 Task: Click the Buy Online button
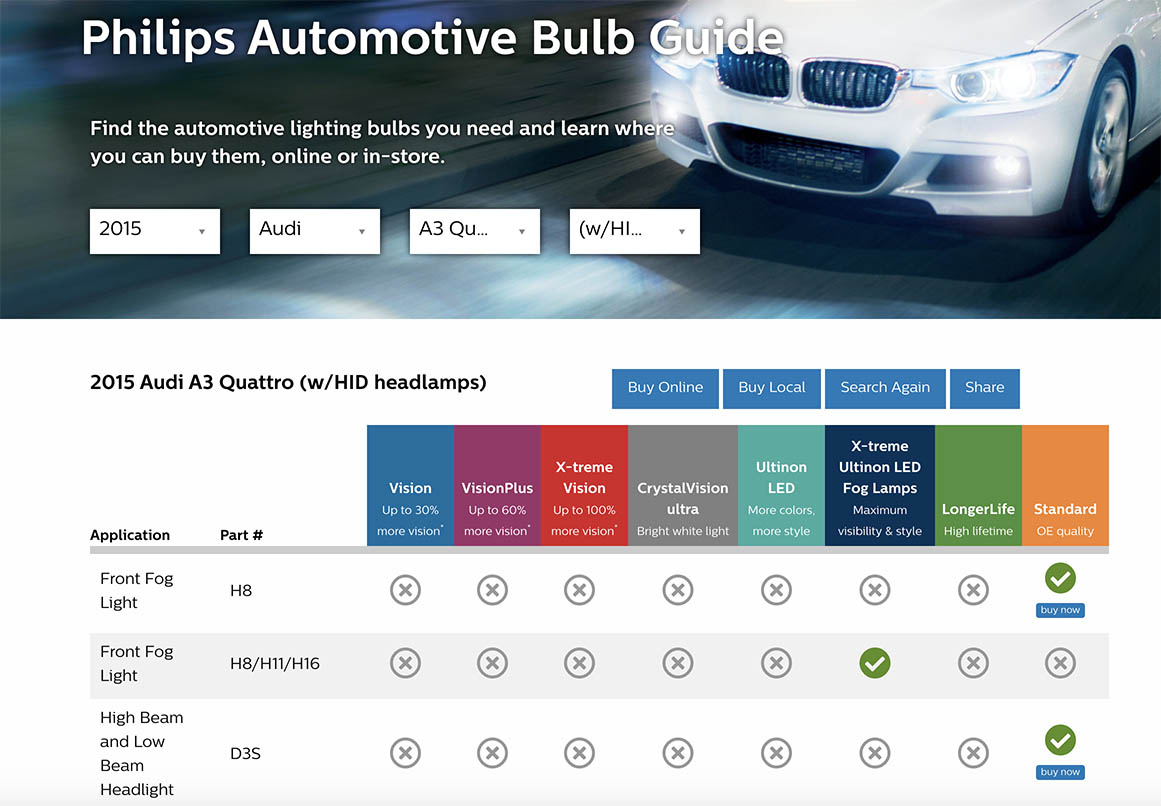[665, 389]
